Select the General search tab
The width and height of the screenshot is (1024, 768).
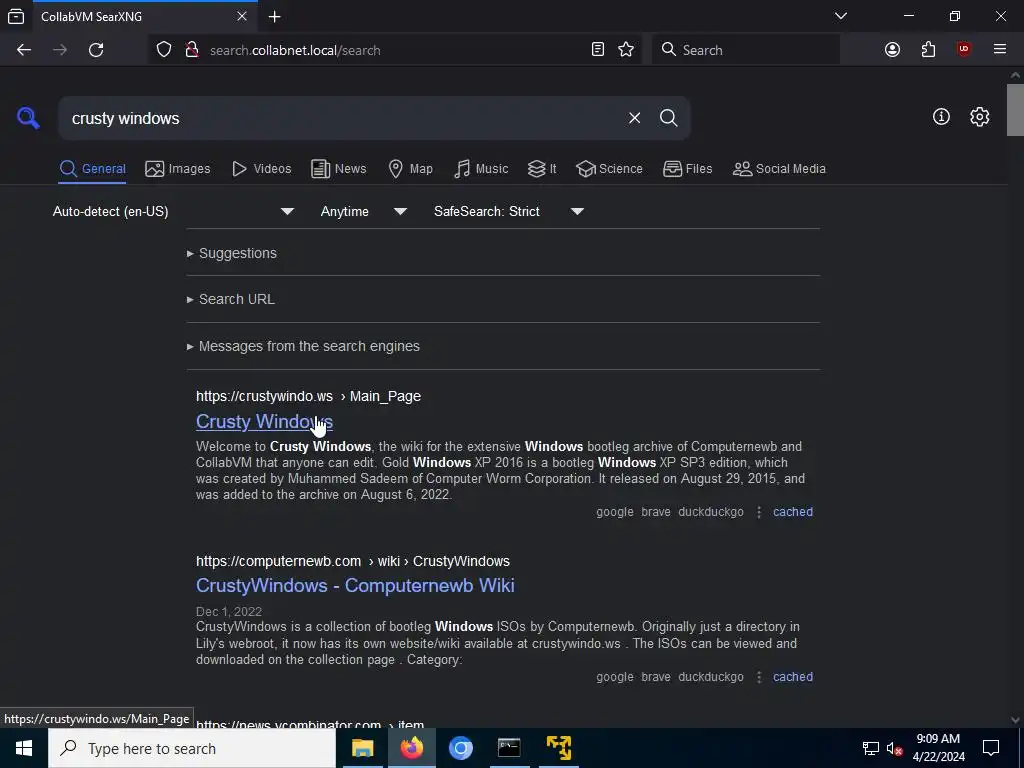(x=92, y=168)
